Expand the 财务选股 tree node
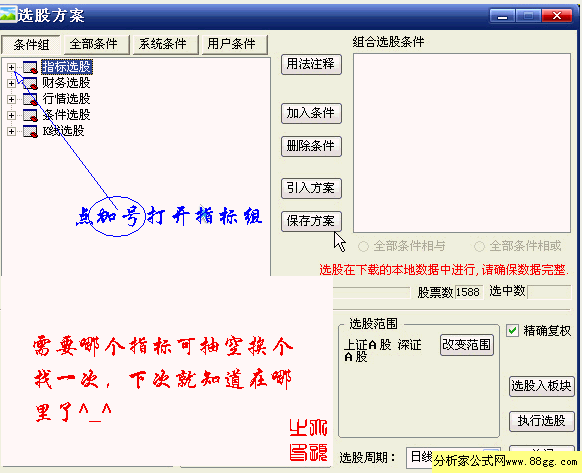The height and width of the screenshot is (473, 582). pos(11,83)
